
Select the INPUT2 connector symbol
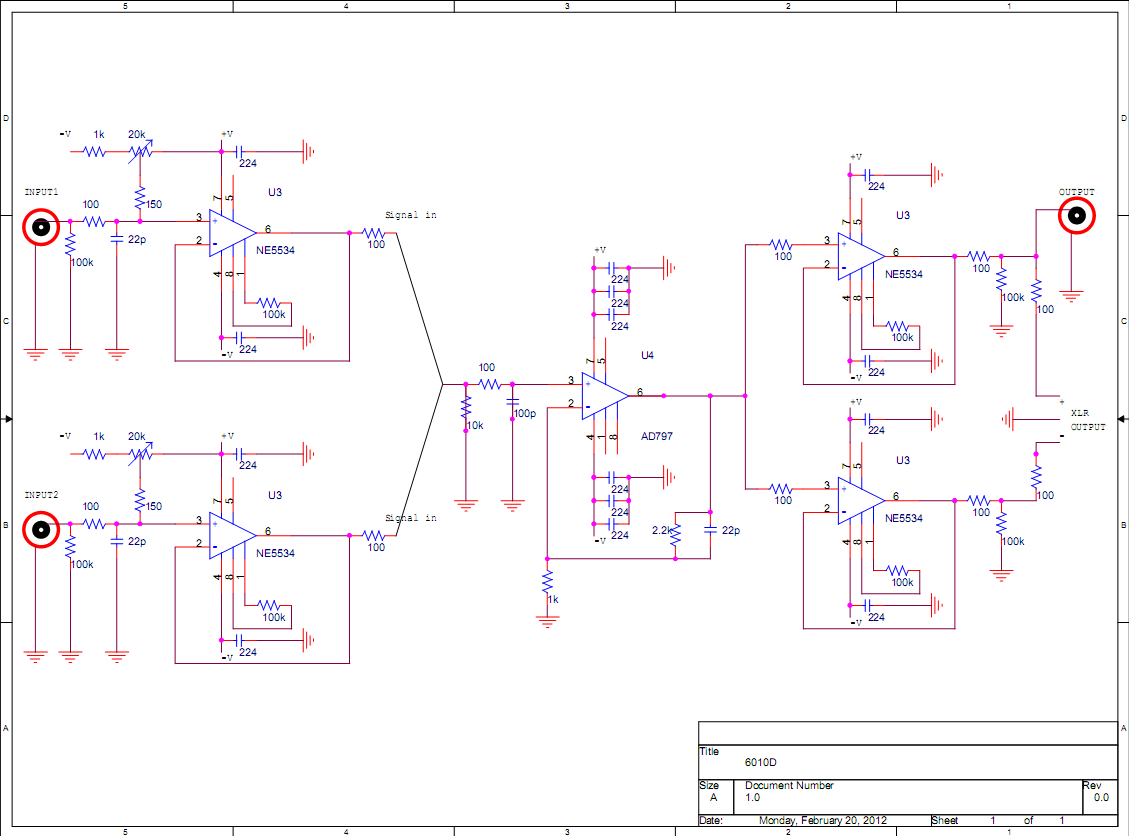tap(41, 530)
